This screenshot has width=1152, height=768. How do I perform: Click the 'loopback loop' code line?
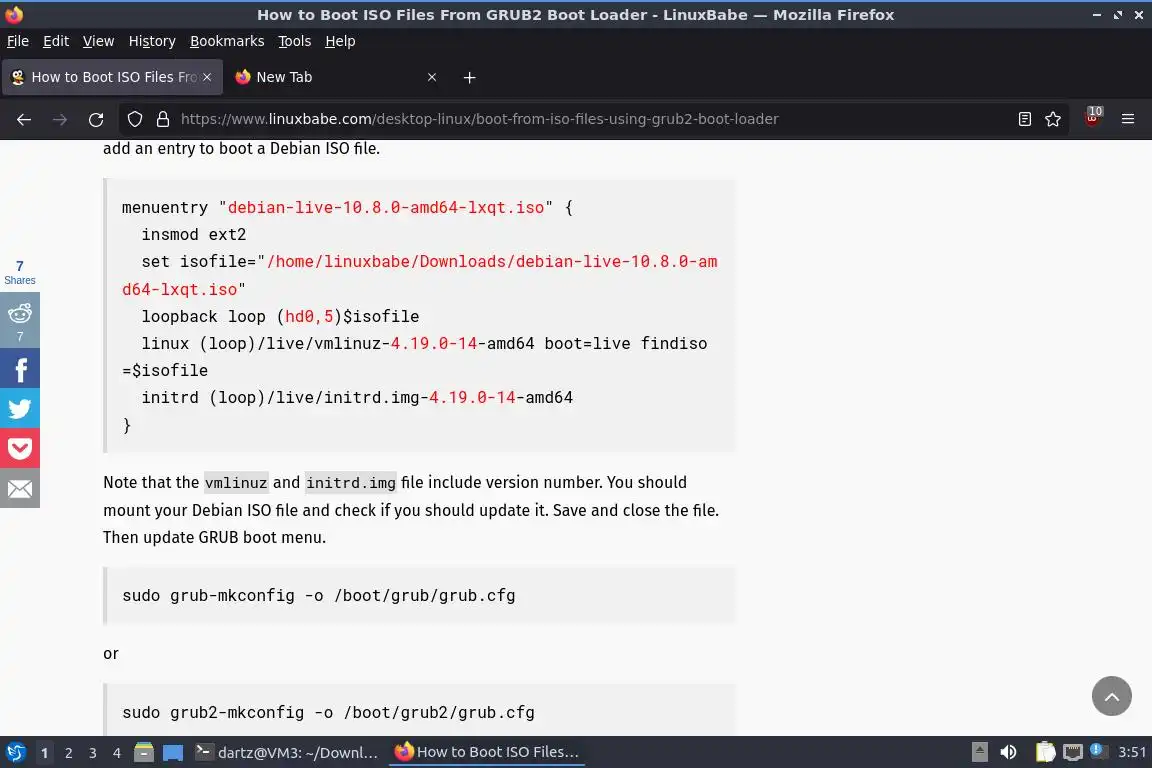280,316
